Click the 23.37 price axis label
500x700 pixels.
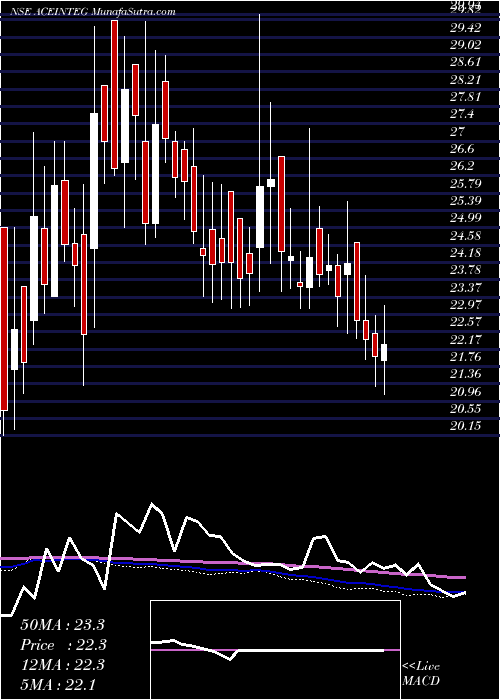coord(465,287)
